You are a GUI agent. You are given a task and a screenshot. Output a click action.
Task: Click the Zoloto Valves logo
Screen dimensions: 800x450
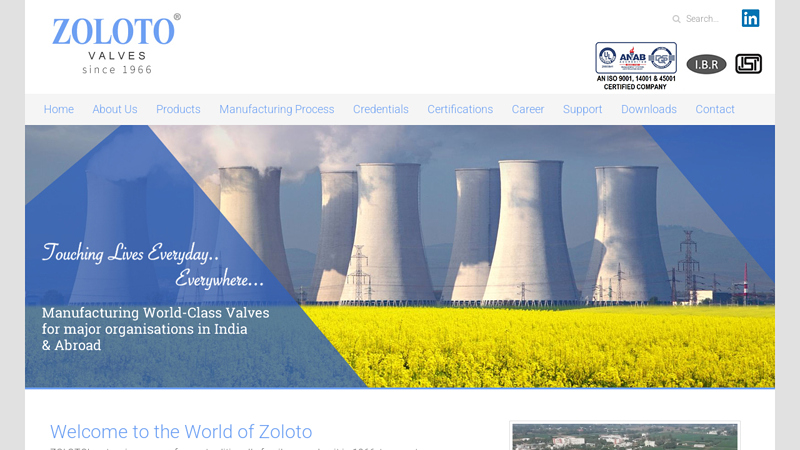116,44
